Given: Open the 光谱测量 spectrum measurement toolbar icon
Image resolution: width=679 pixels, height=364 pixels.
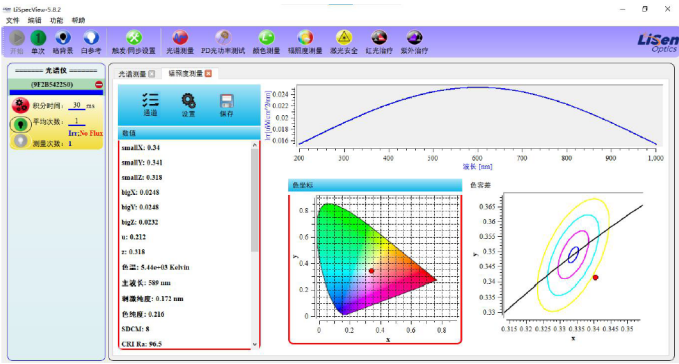Looking at the screenshot, I should [180, 38].
